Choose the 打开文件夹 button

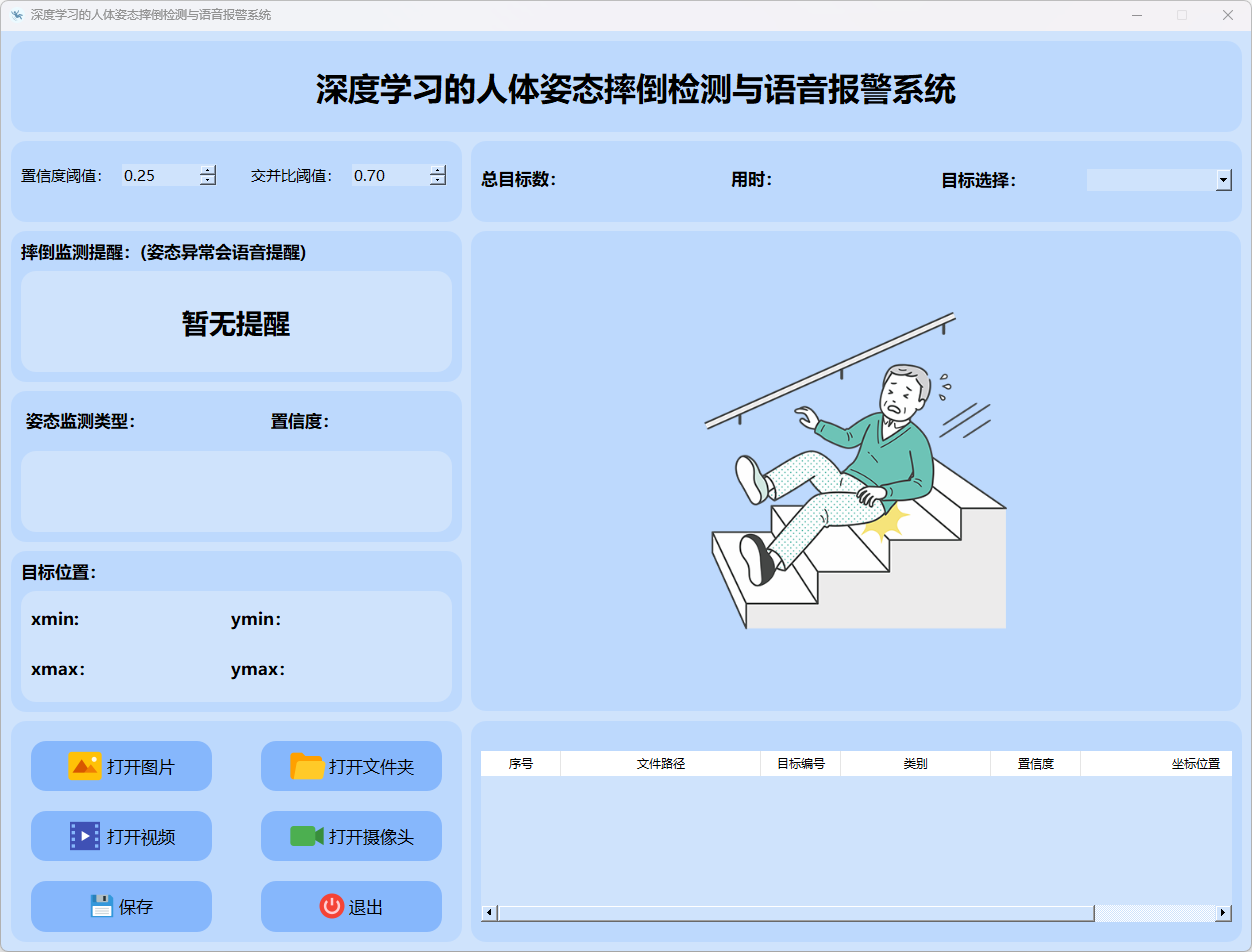click(x=351, y=766)
